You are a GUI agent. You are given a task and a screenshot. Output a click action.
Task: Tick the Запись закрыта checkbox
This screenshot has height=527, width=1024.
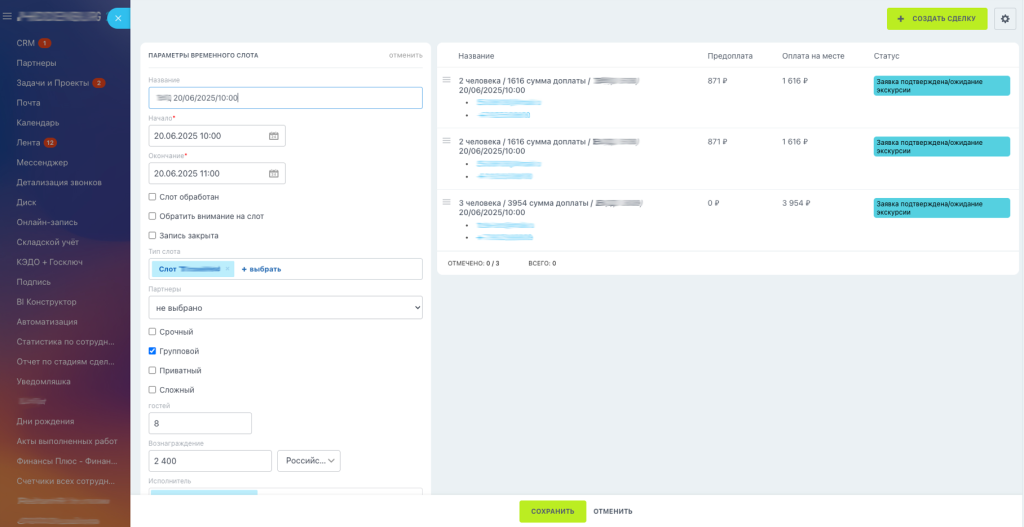pos(152,235)
